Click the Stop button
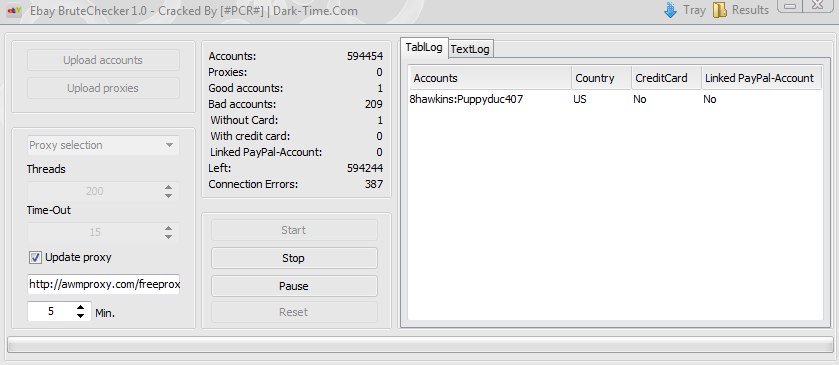839x365 pixels. coord(294,258)
